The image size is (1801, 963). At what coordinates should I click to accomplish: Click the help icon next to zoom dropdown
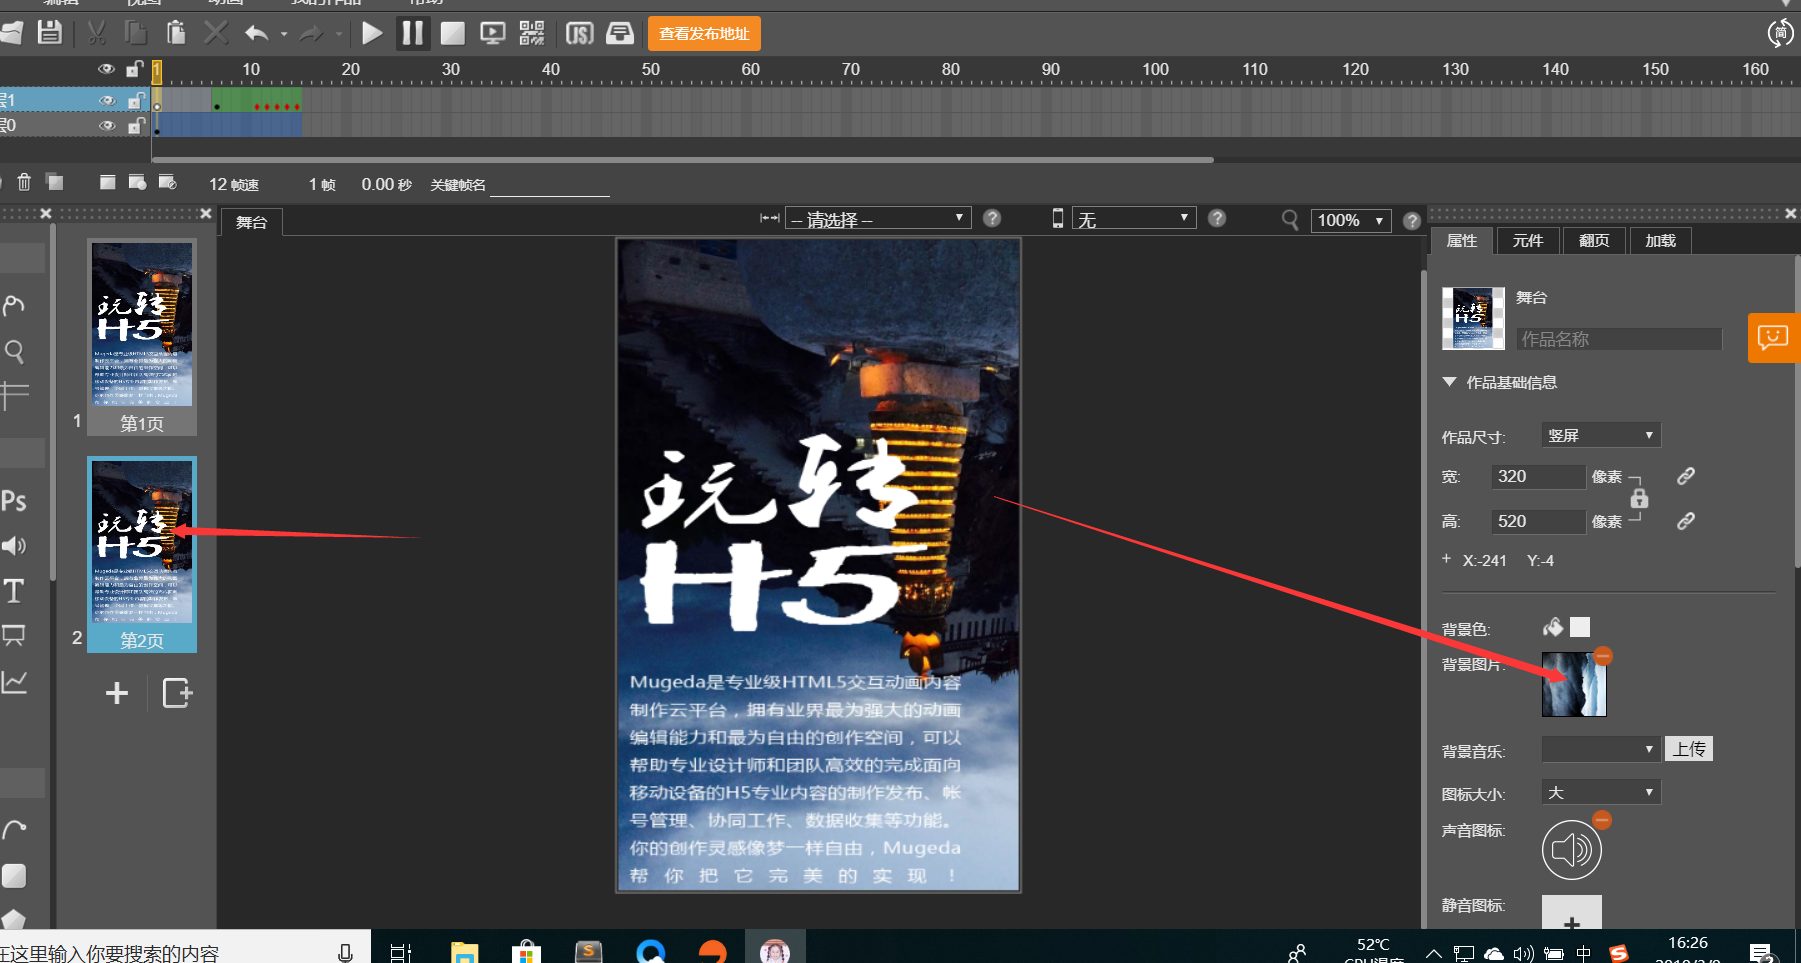pos(1412,221)
